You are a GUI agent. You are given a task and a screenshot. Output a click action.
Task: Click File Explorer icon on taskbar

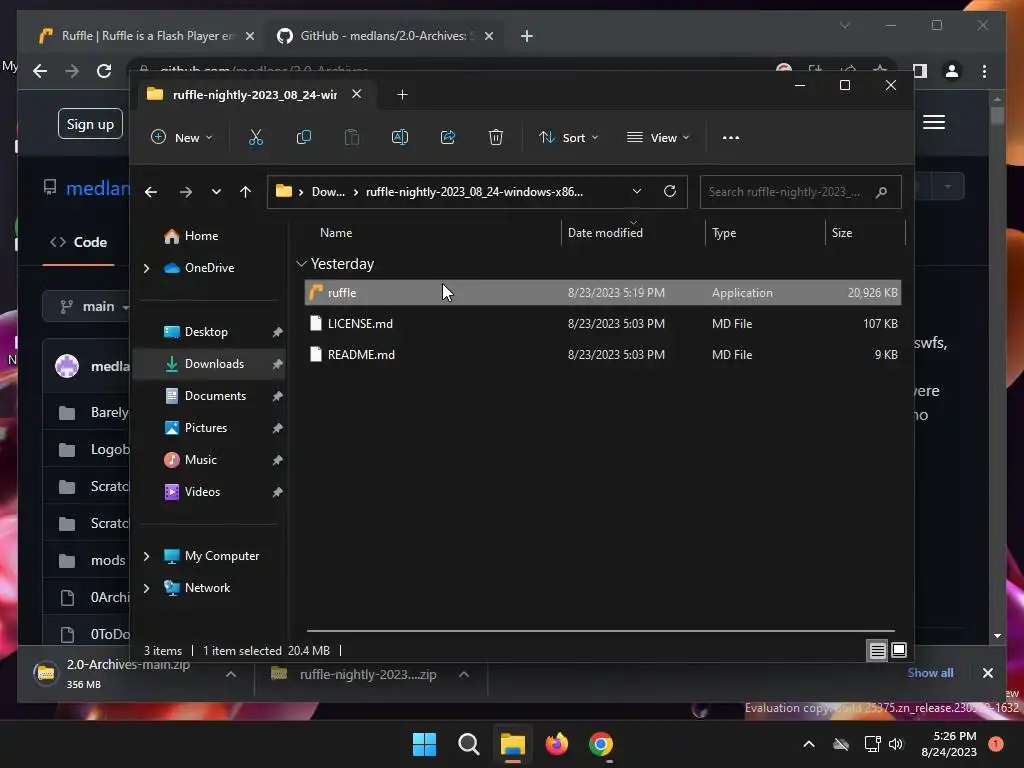click(x=513, y=744)
